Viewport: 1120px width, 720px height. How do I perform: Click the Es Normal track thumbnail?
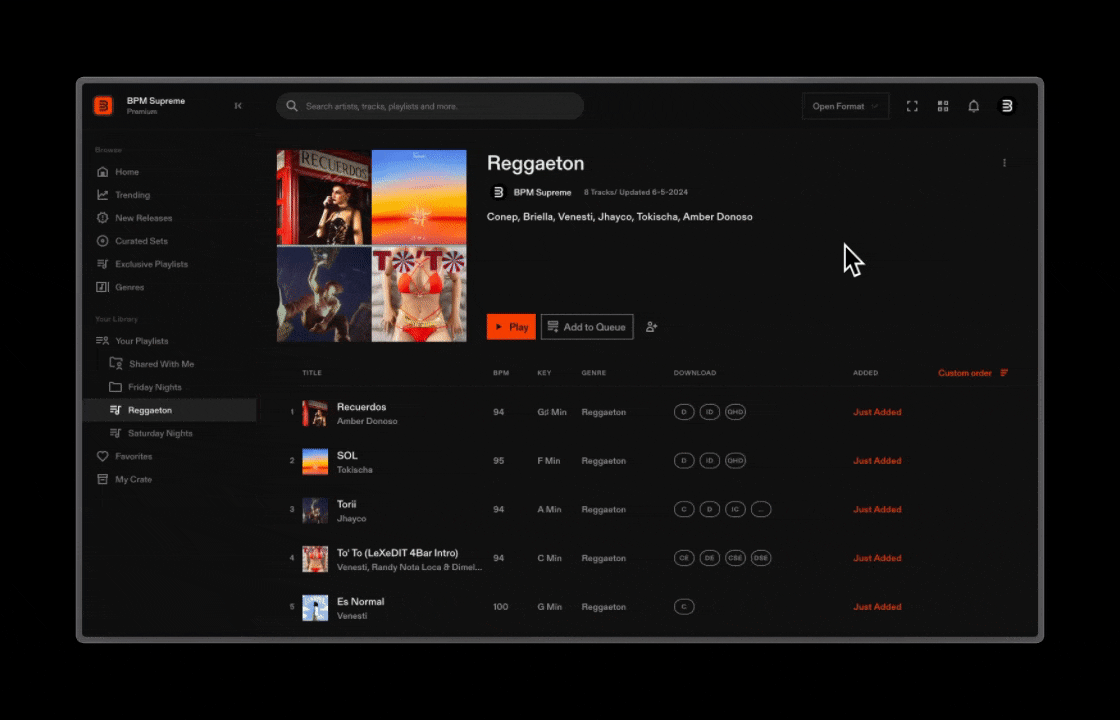[315, 608]
